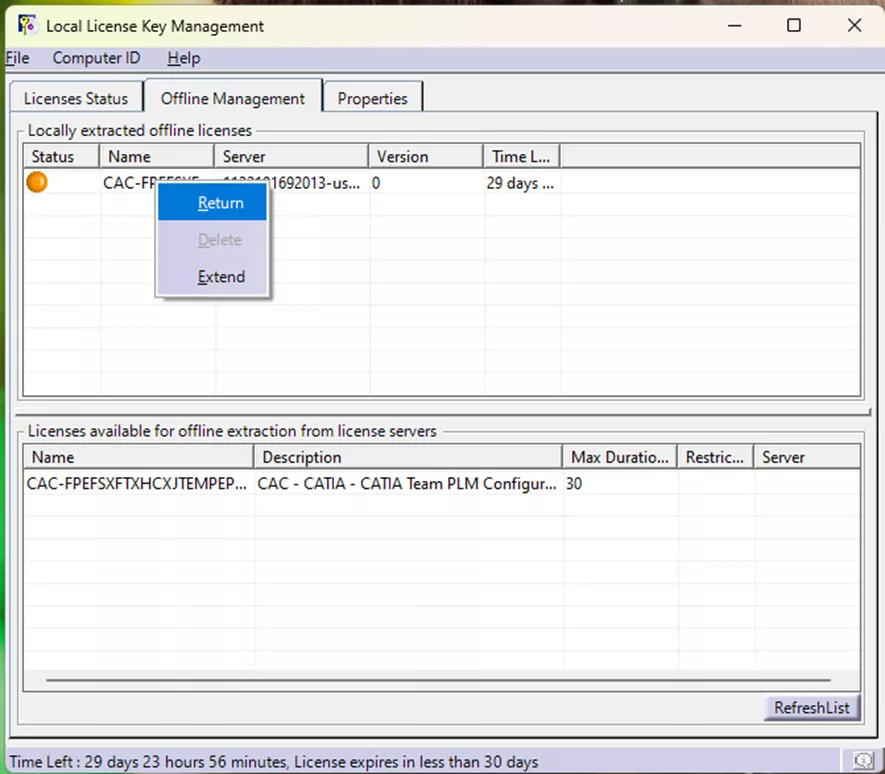
Task: Open the Help menu
Action: [x=183, y=58]
